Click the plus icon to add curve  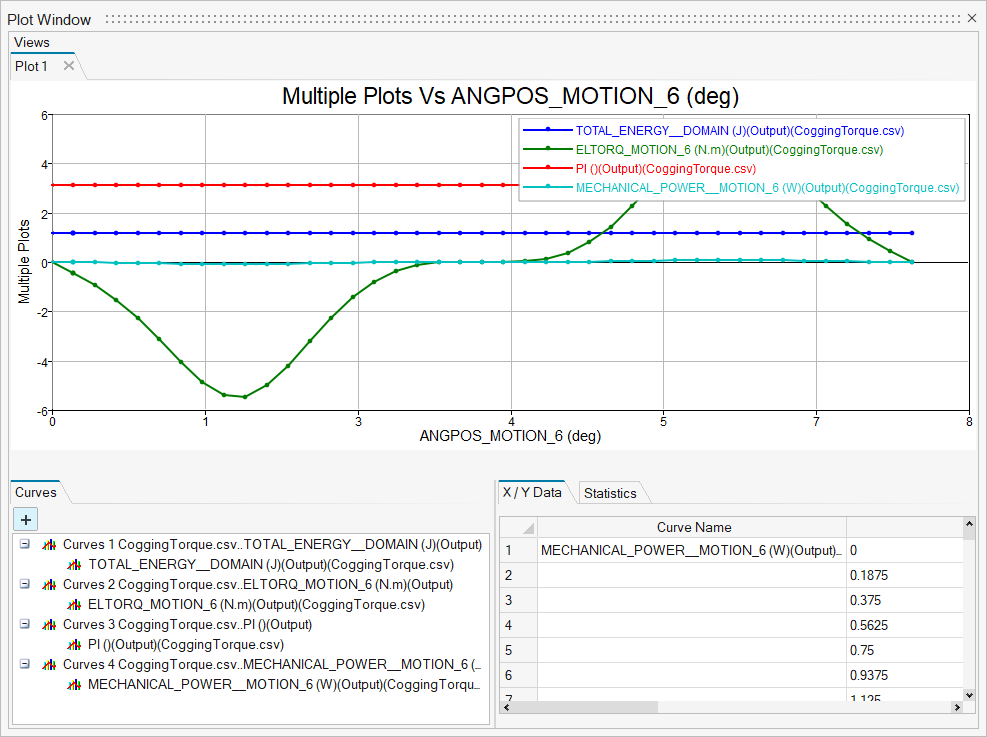[25, 519]
